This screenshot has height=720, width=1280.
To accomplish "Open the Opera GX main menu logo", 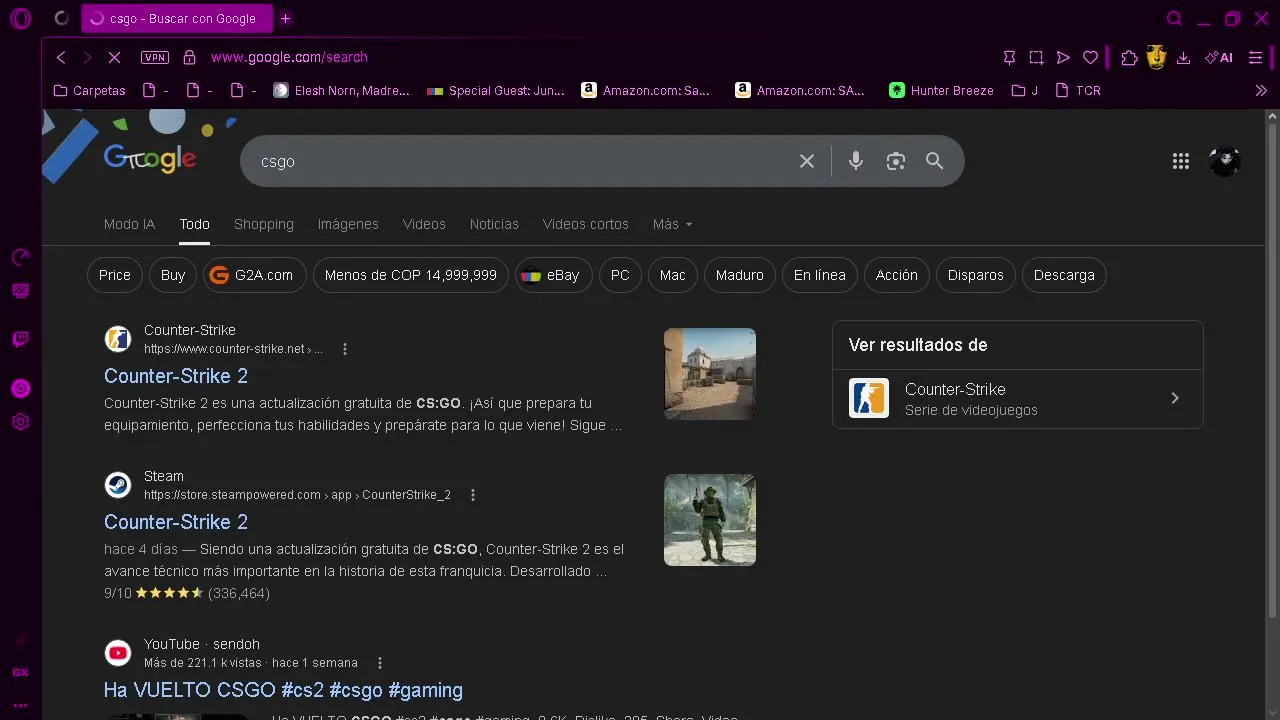I will [20, 18].
